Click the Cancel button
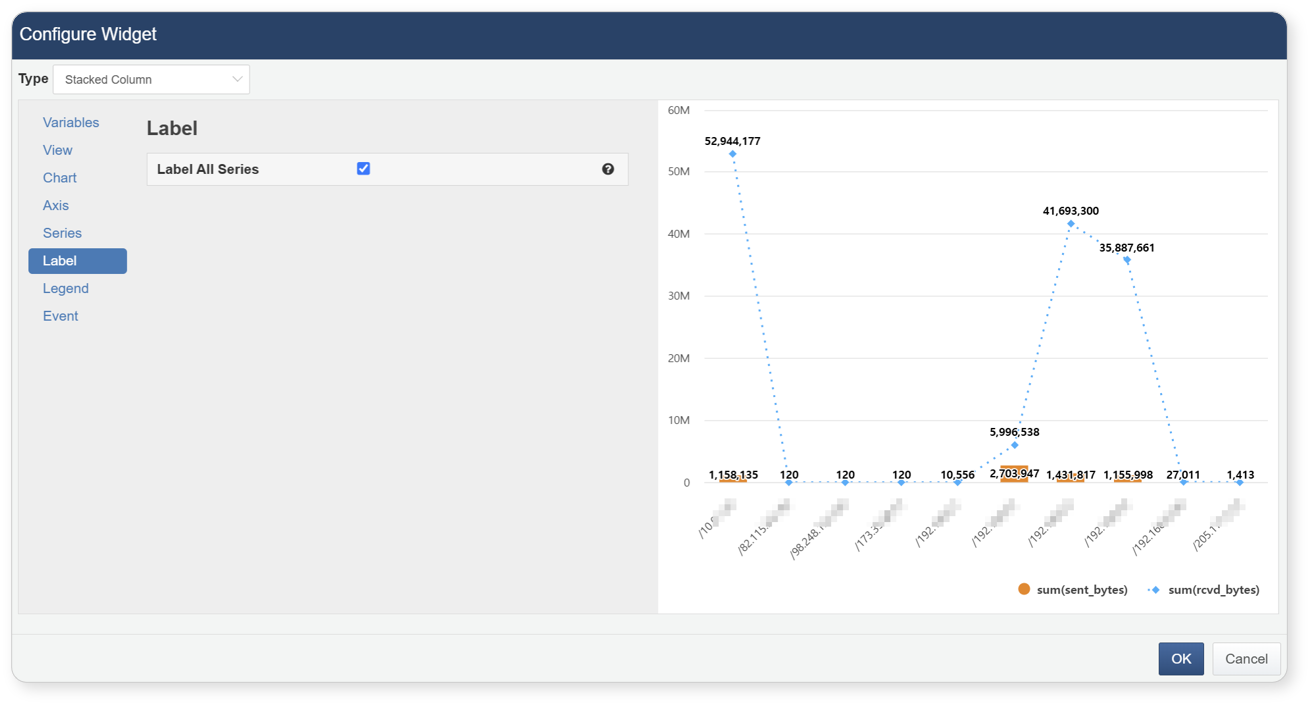1310x705 pixels. (x=1246, y=659)
